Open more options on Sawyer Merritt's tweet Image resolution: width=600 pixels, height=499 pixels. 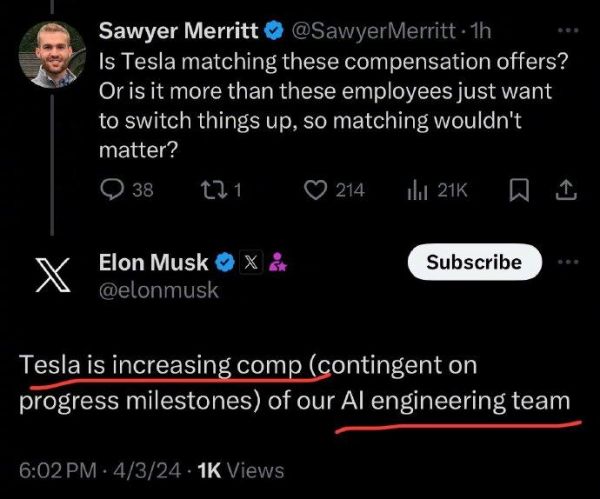click(x=568, y=31)
